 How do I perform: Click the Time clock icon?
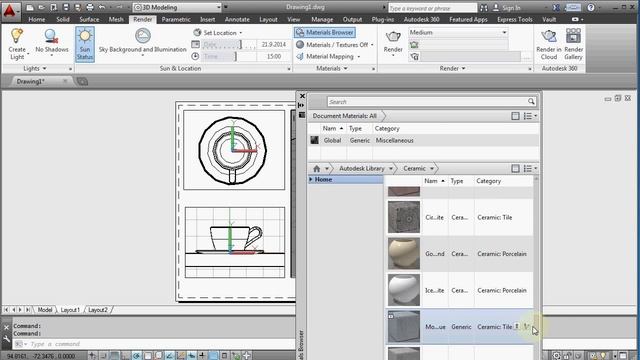(195, 56)
